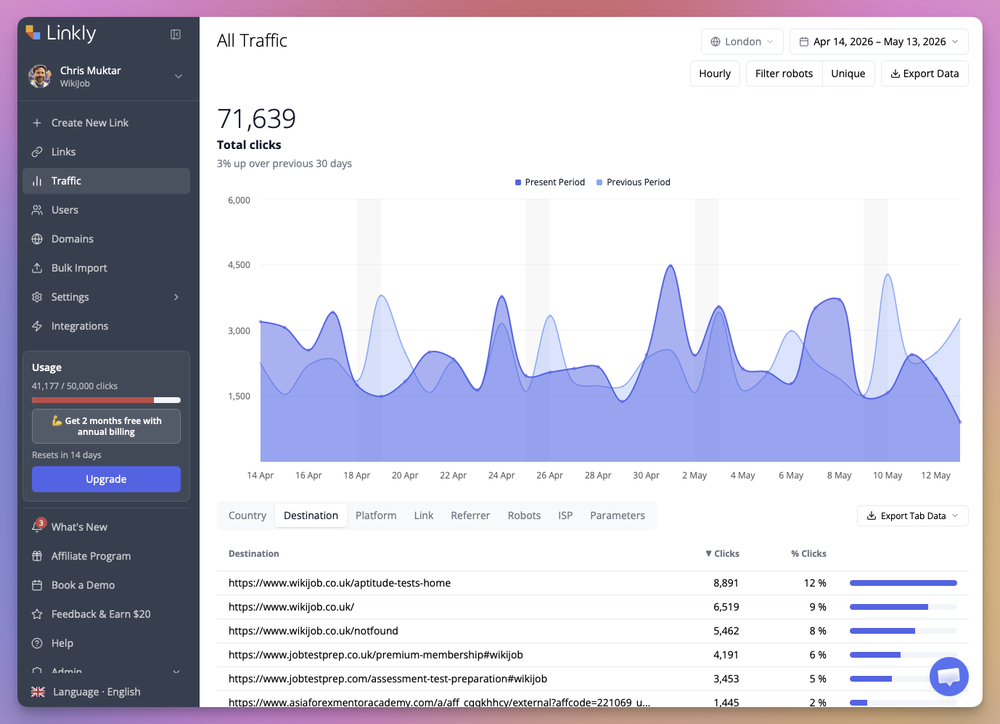Select the Destination tab
The image size is (1000, 724).
(311, 515)
